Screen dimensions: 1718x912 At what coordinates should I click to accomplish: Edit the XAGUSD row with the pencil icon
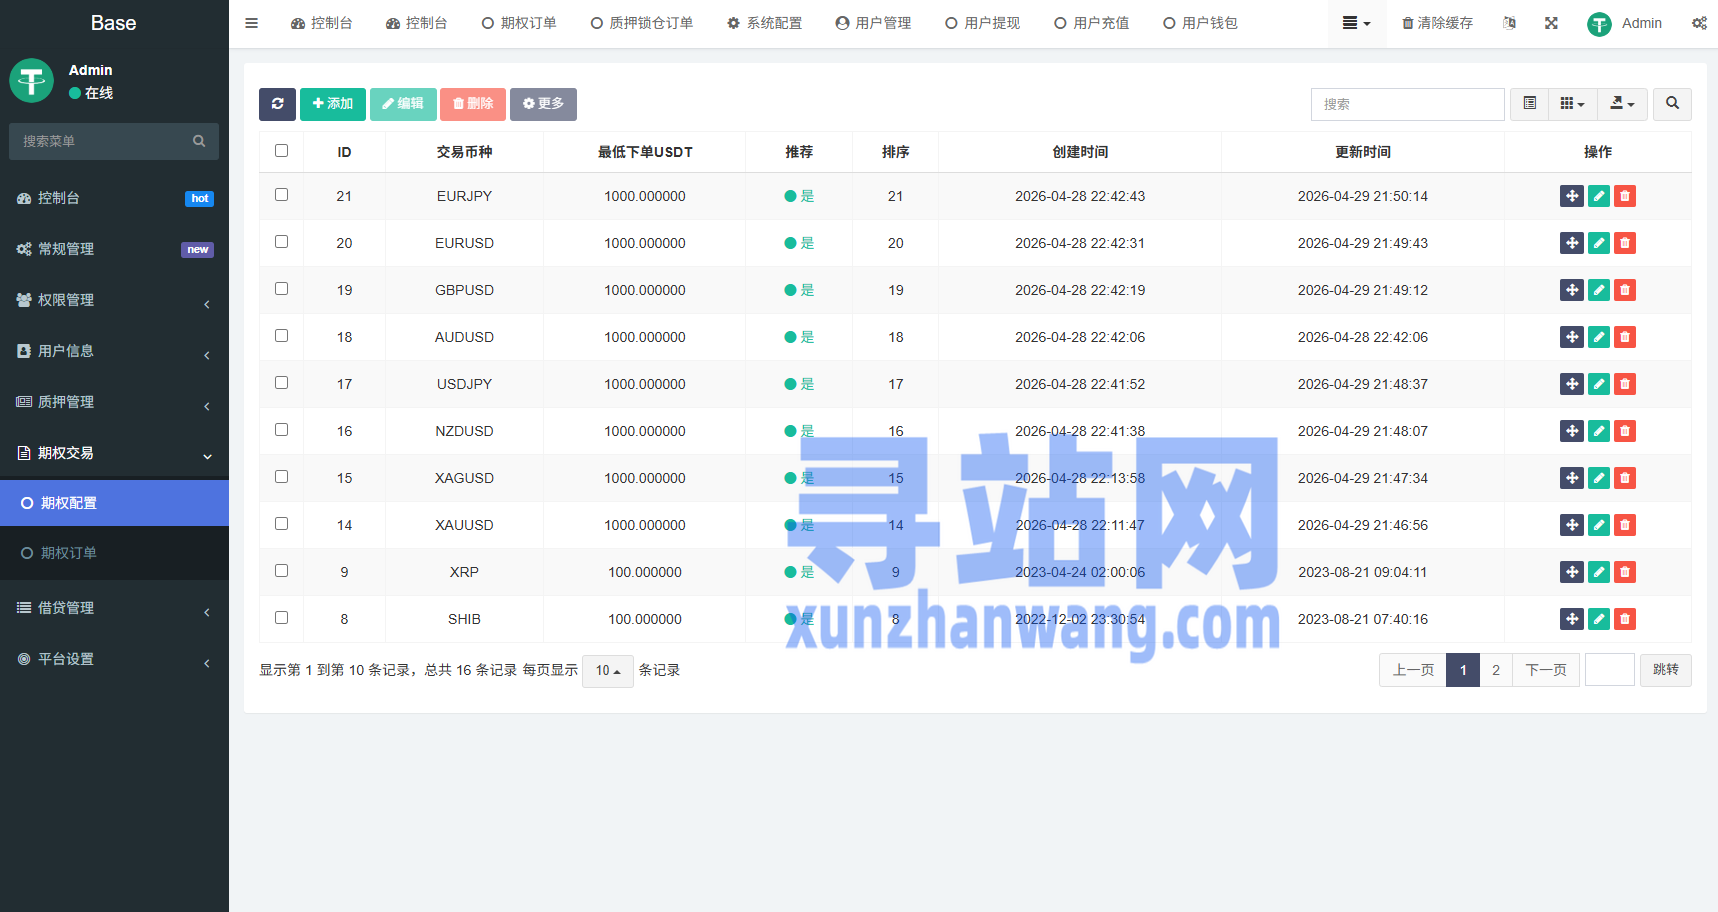(1599, 478)
